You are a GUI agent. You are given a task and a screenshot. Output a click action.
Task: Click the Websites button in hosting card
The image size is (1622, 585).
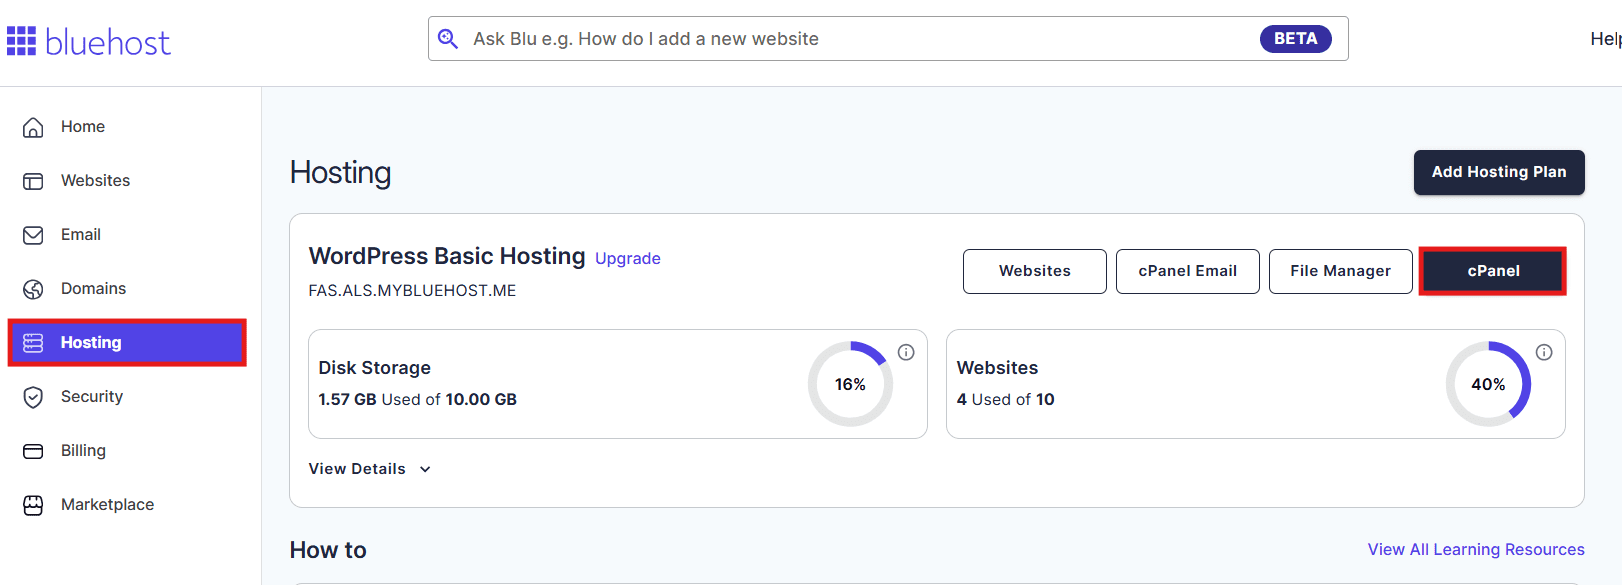point(1035,271)
